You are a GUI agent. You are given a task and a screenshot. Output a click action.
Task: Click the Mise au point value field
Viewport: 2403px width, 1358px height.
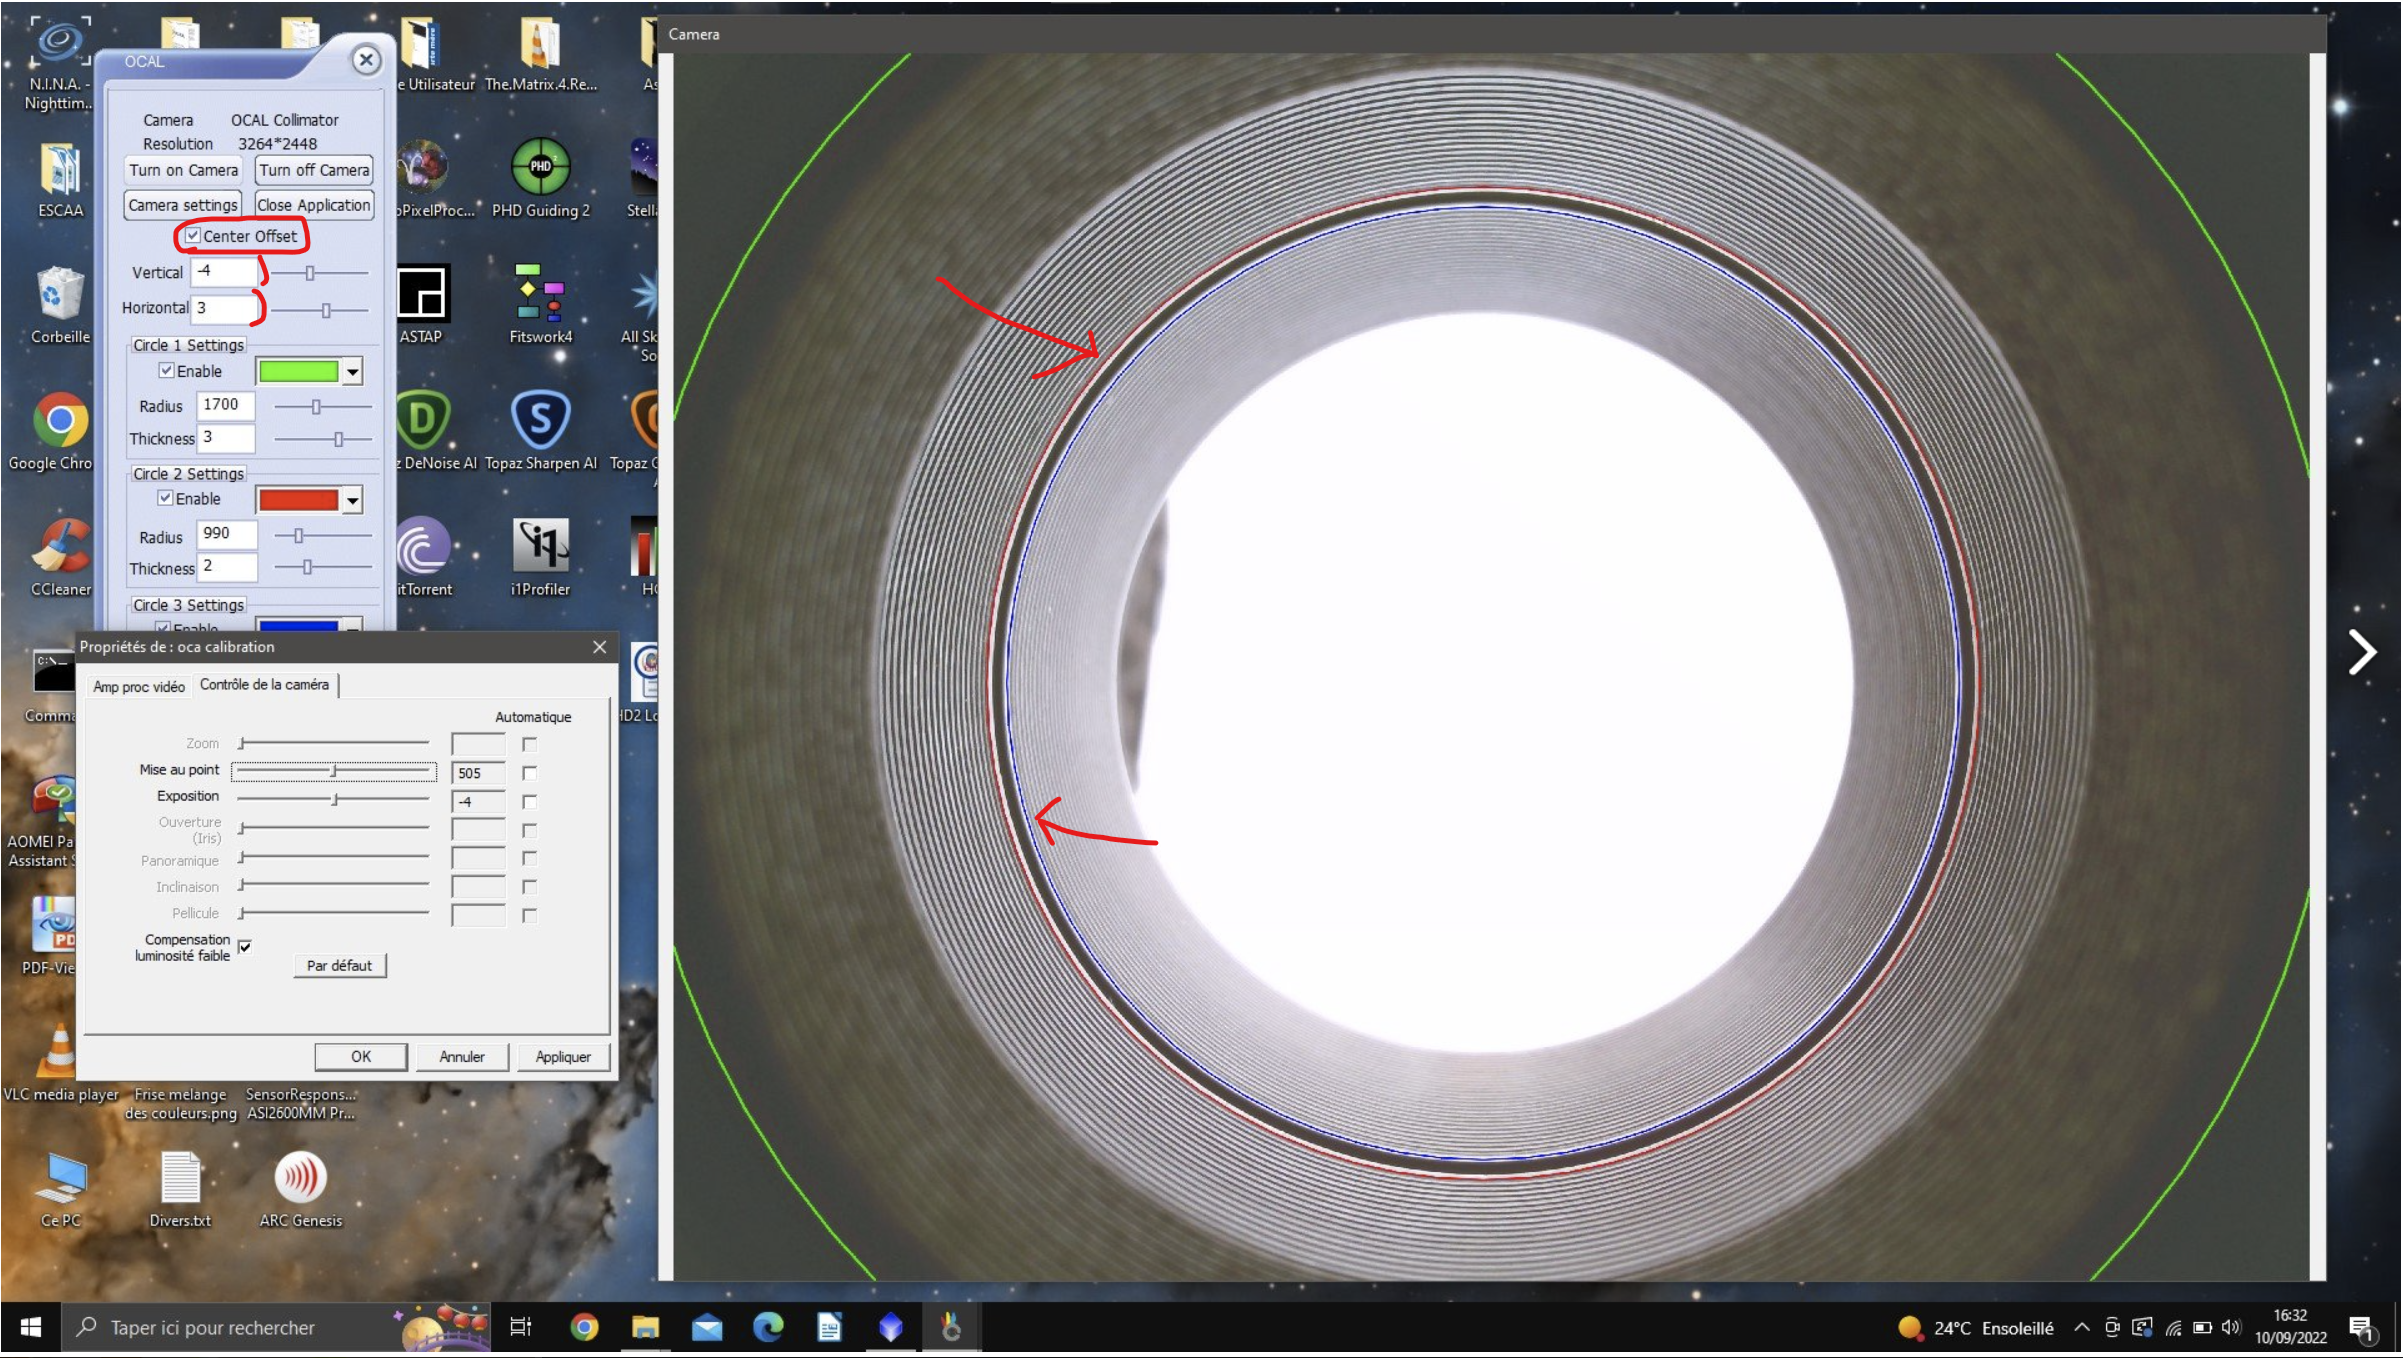478,773
